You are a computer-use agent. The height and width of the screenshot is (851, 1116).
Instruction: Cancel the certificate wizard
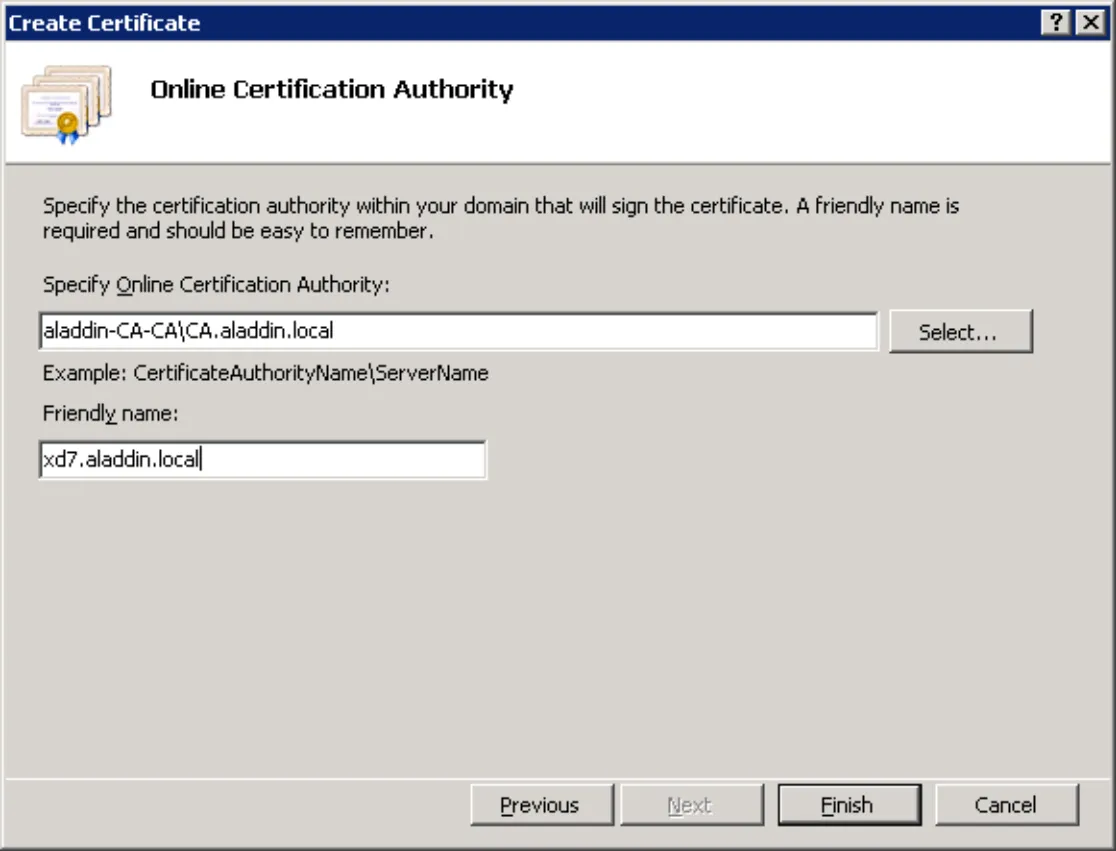[1006, 805]
